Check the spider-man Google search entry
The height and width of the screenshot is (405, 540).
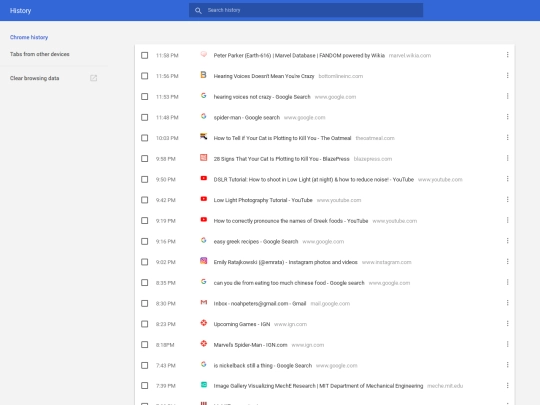145,117
